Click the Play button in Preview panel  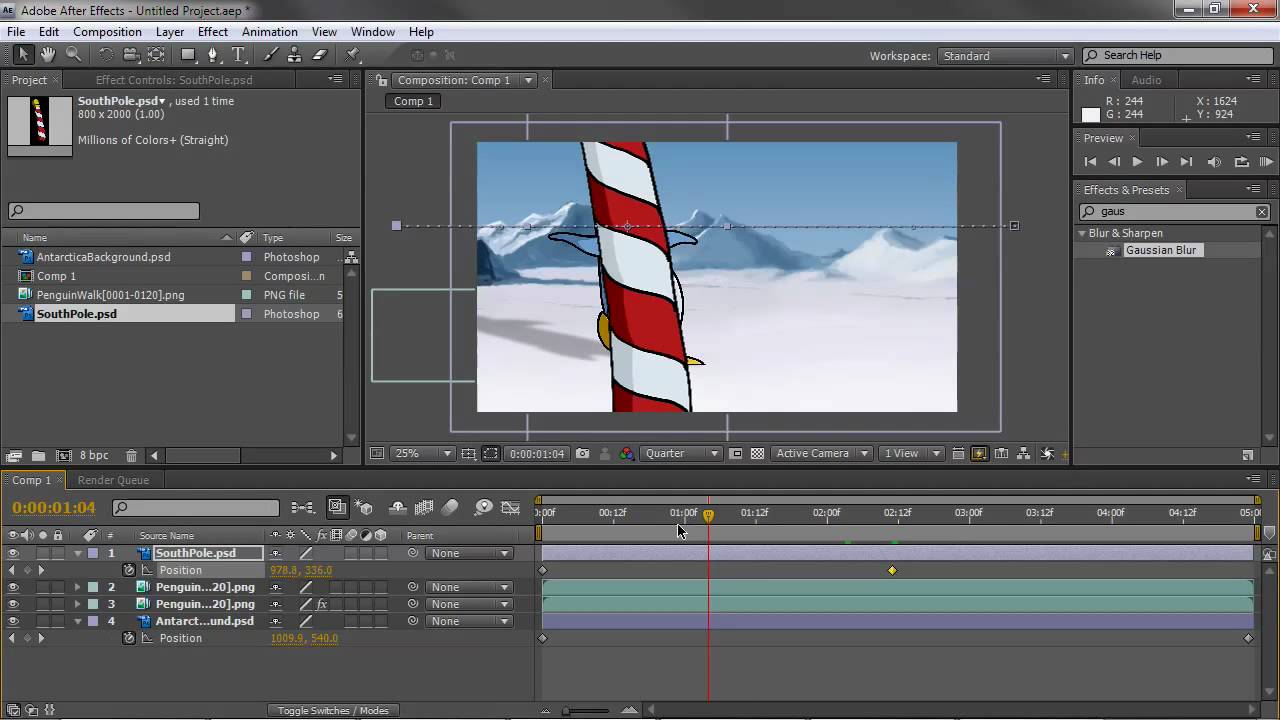pyautogui.click(x=1137, y=162)
